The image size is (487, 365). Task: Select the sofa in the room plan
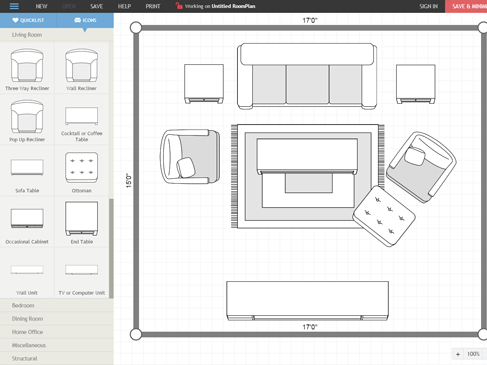307,76
